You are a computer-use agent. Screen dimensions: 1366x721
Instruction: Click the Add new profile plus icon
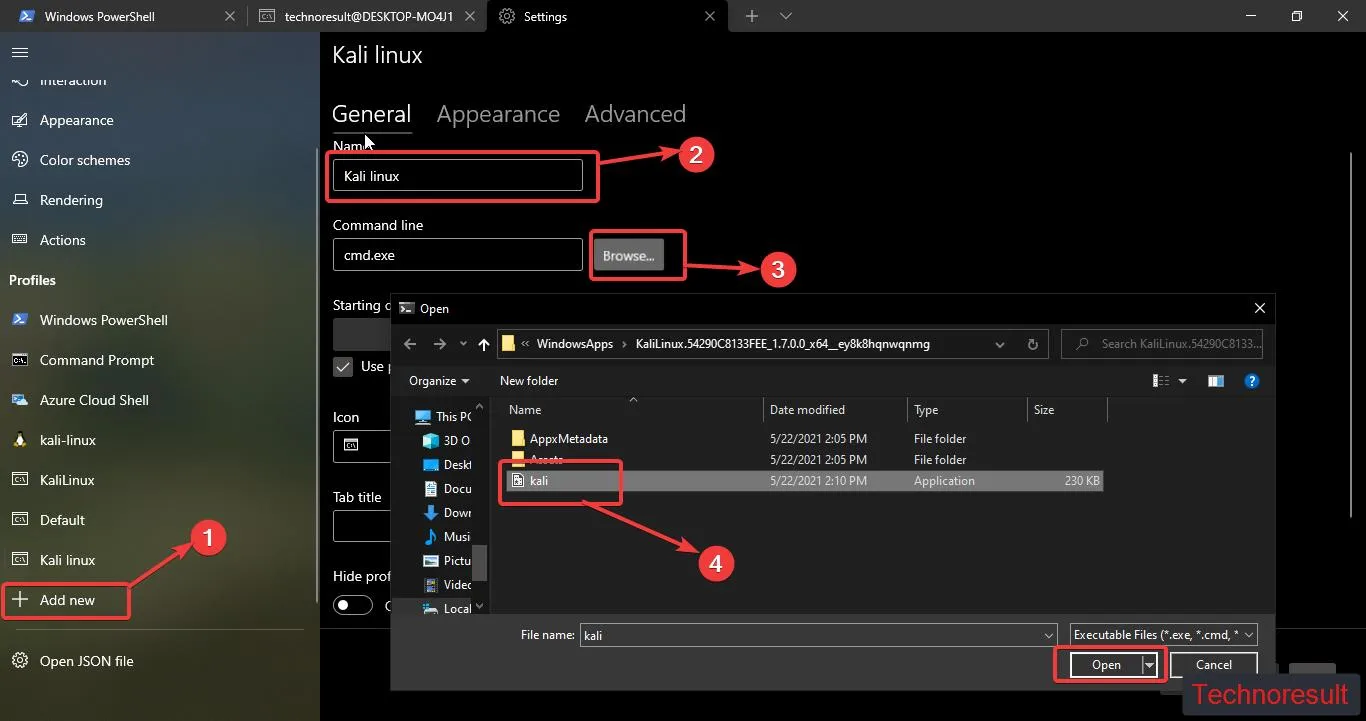[19, 600]
